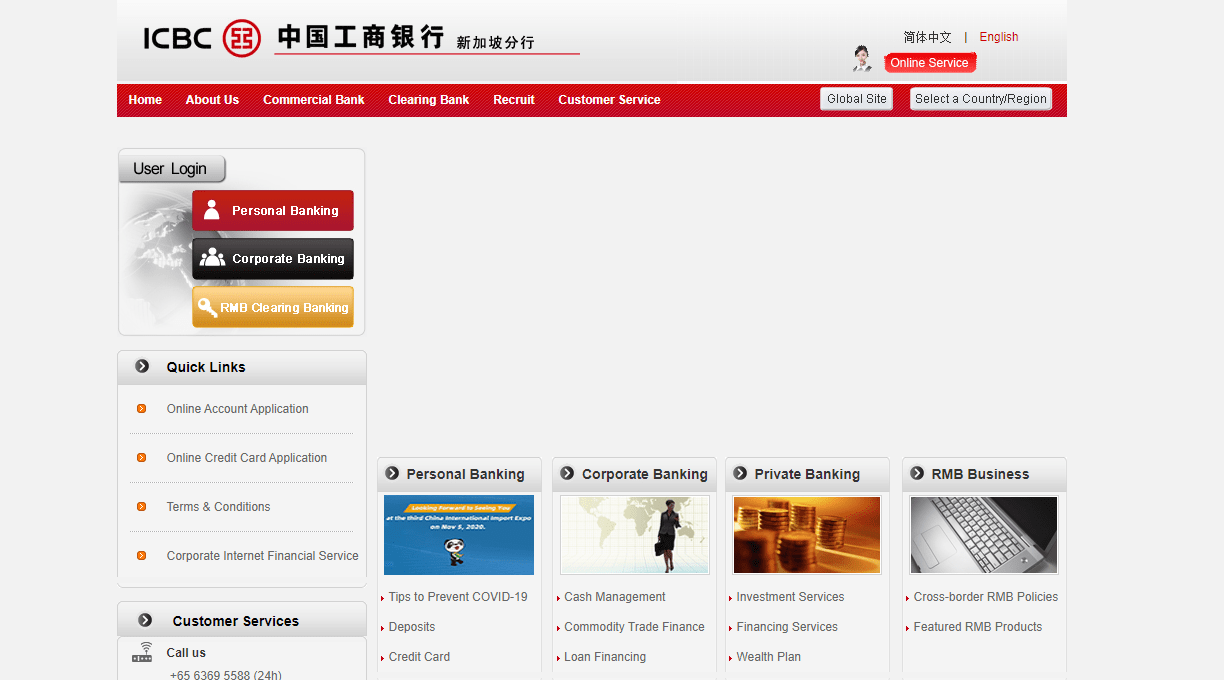Screen dimensions: 1224x680
Task: Open the Loan Financing link
Action: pos(605,657)
